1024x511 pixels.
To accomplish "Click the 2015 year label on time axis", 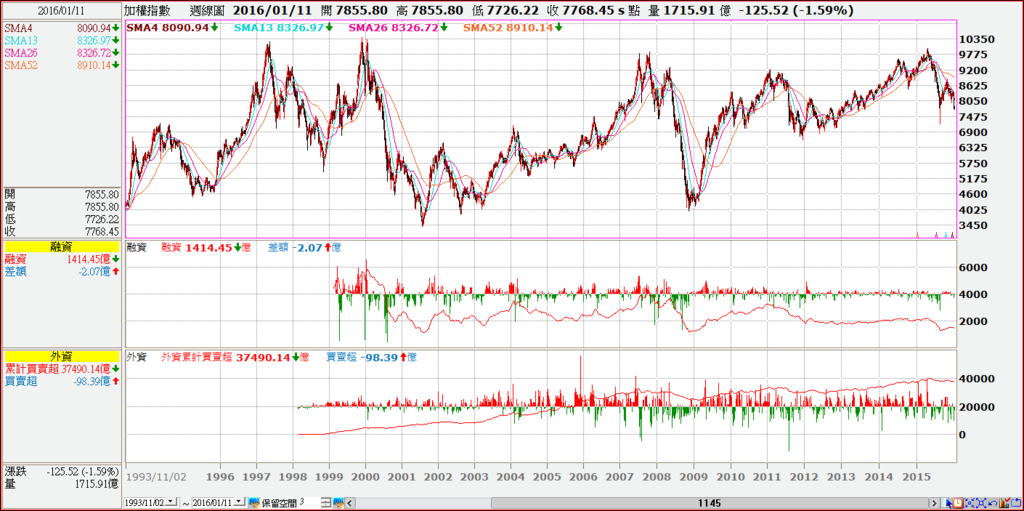I will pyautogui.click(x=914, y=476).
